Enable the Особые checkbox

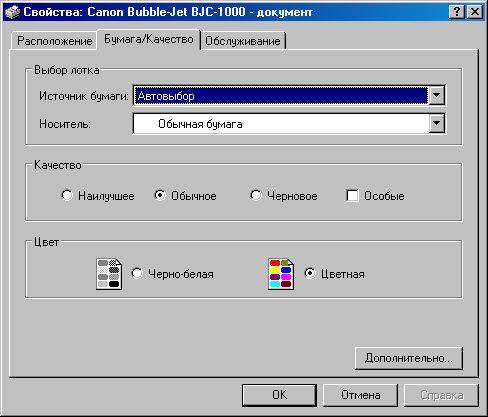point(352,196)
